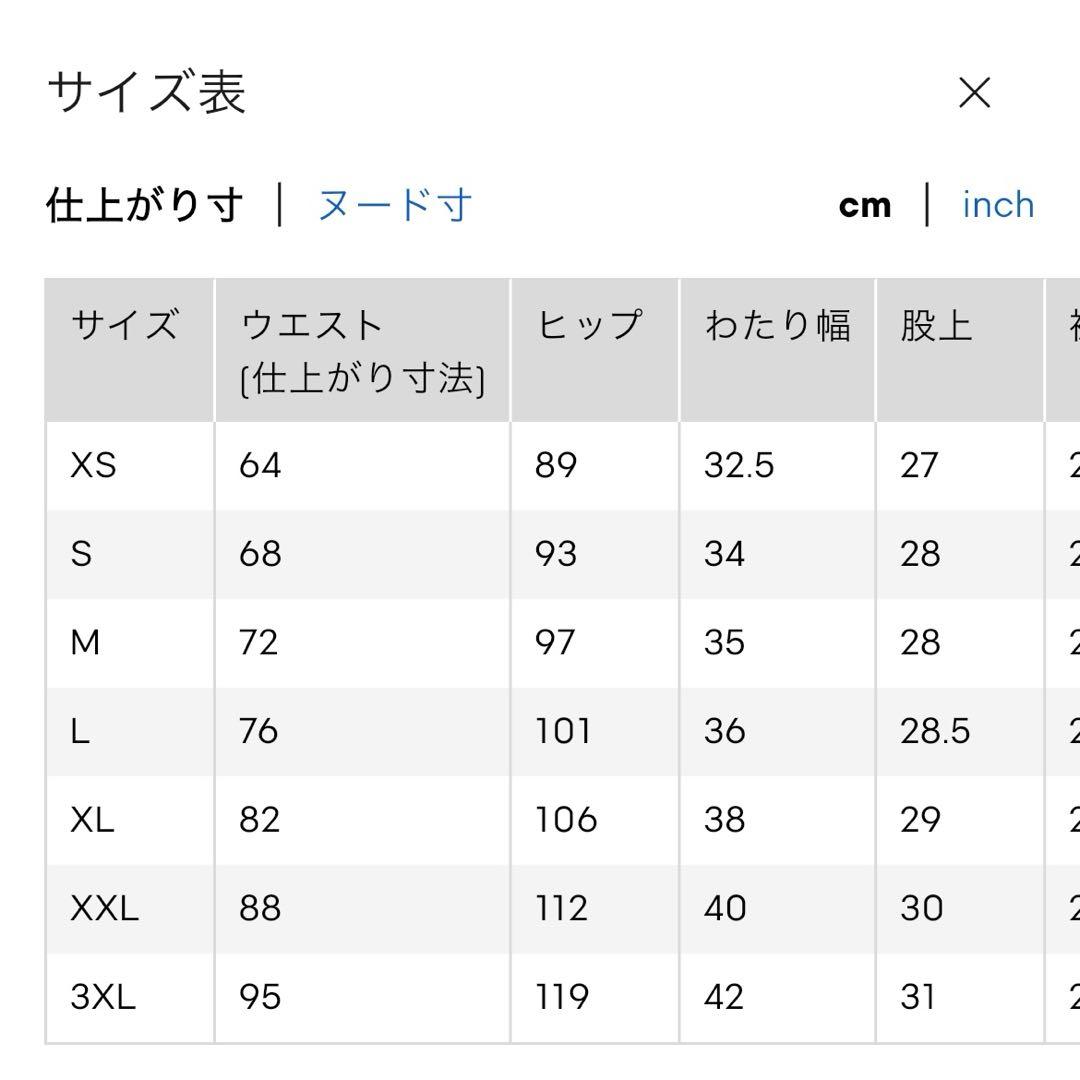Image resolution: width=1080 pixels, height=1080 pixels.
Task: Select the 3XL size row label
Action: pos(103,997)
